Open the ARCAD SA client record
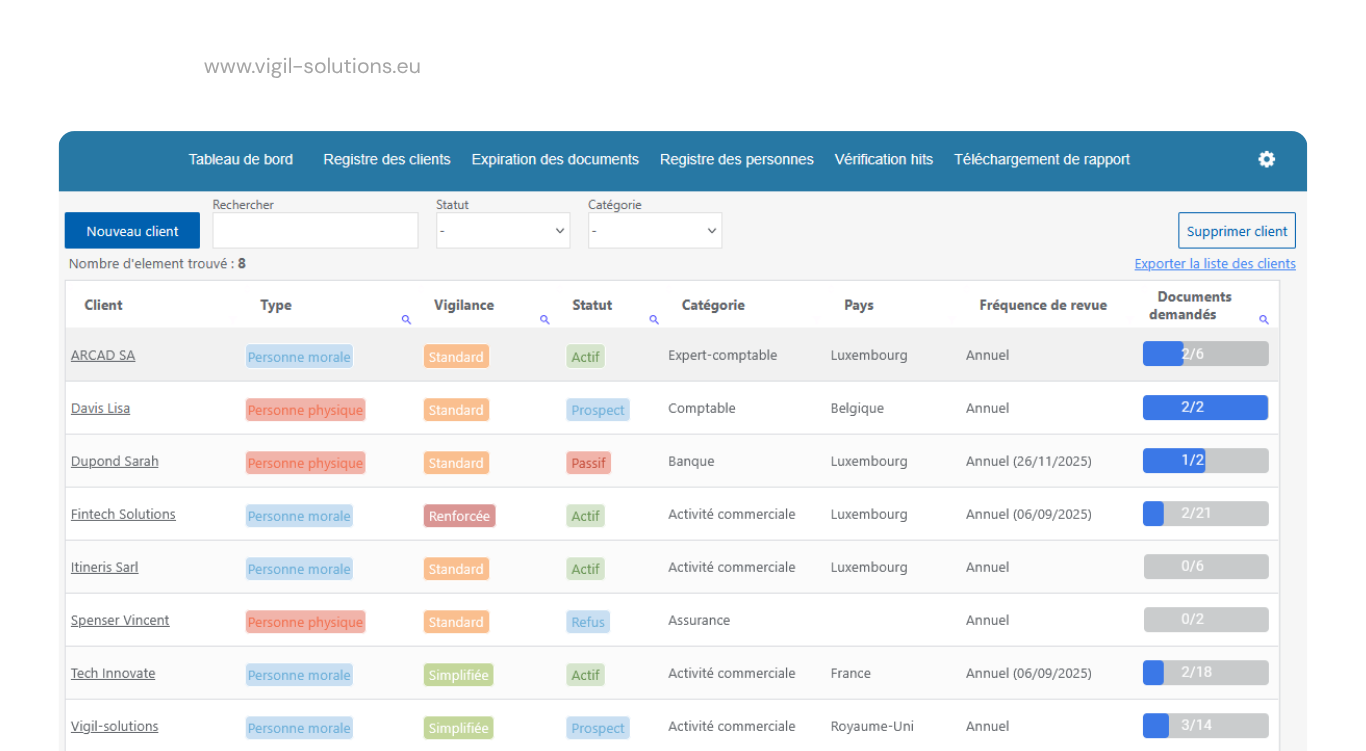The height and width of the screenshot is (751, 1366). point(103,355)
